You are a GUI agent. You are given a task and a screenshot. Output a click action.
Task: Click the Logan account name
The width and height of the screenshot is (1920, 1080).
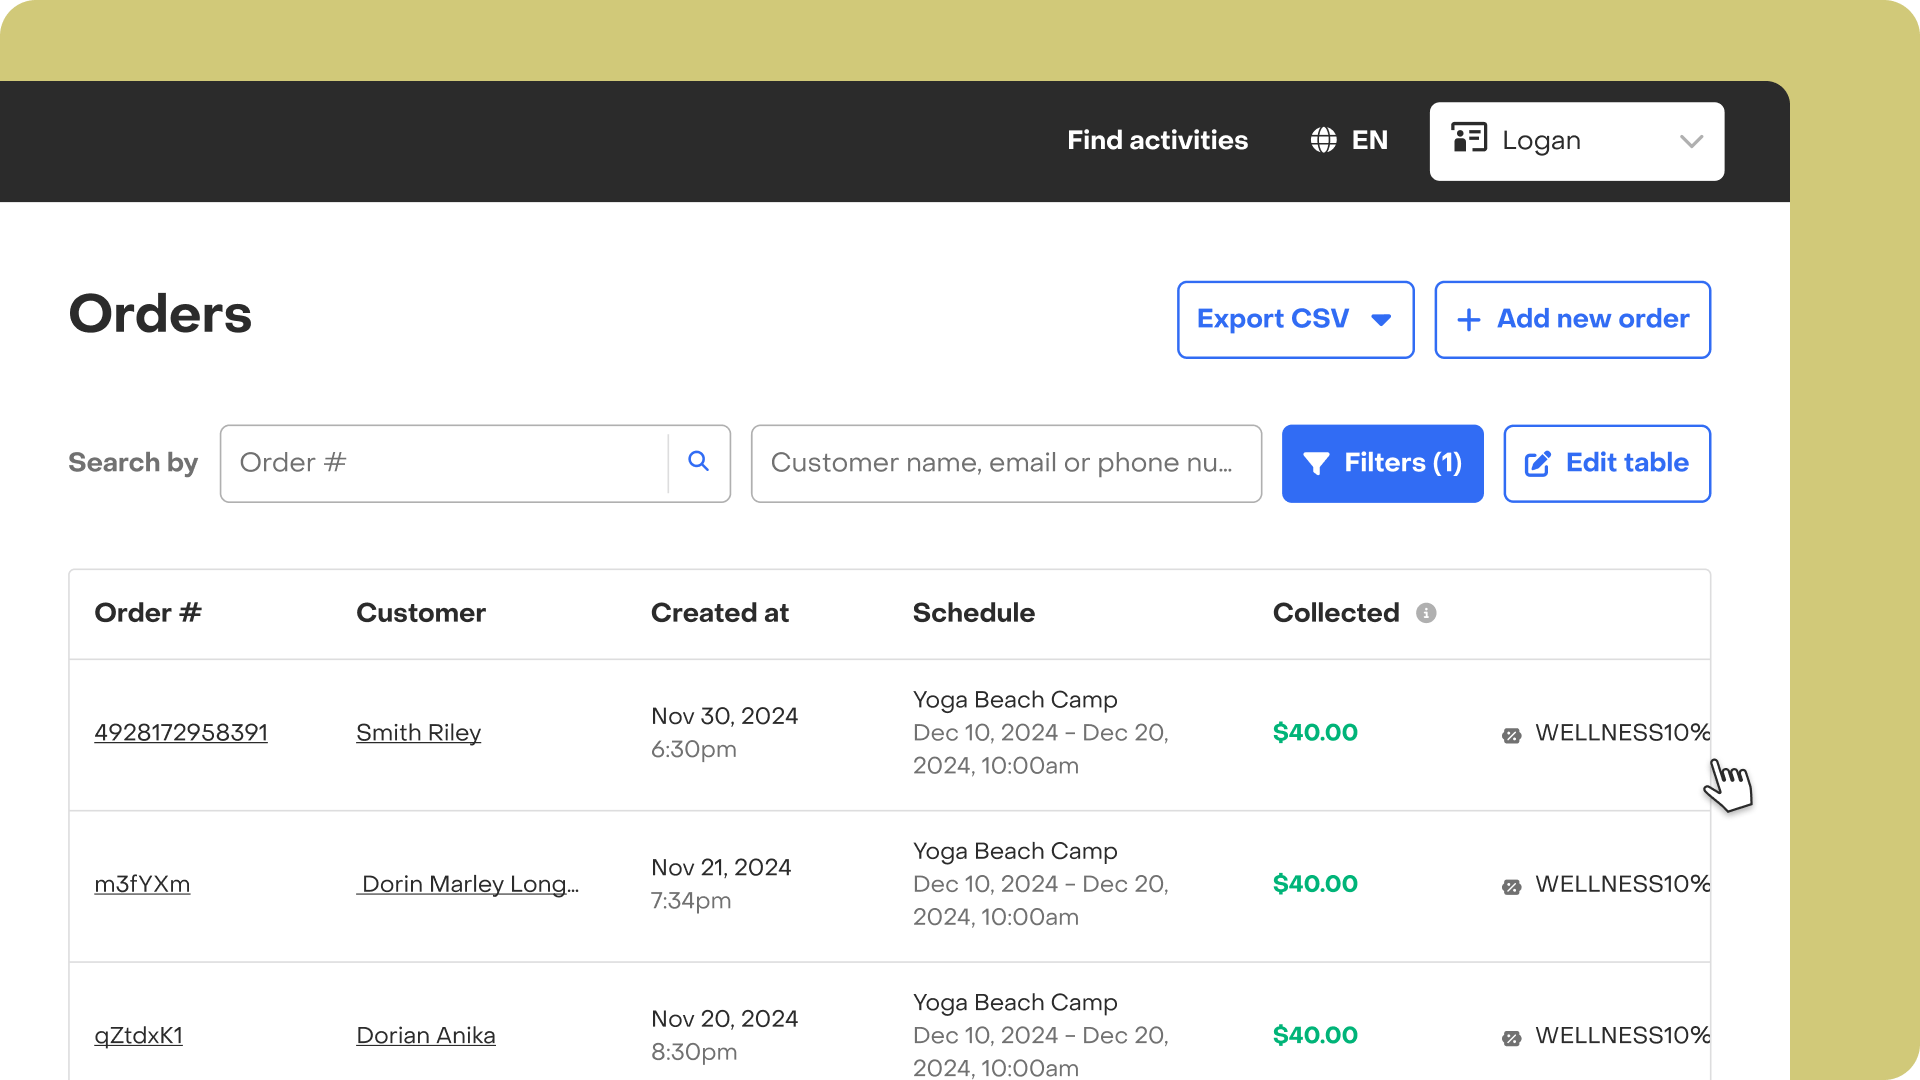(x=1540, y=141)
